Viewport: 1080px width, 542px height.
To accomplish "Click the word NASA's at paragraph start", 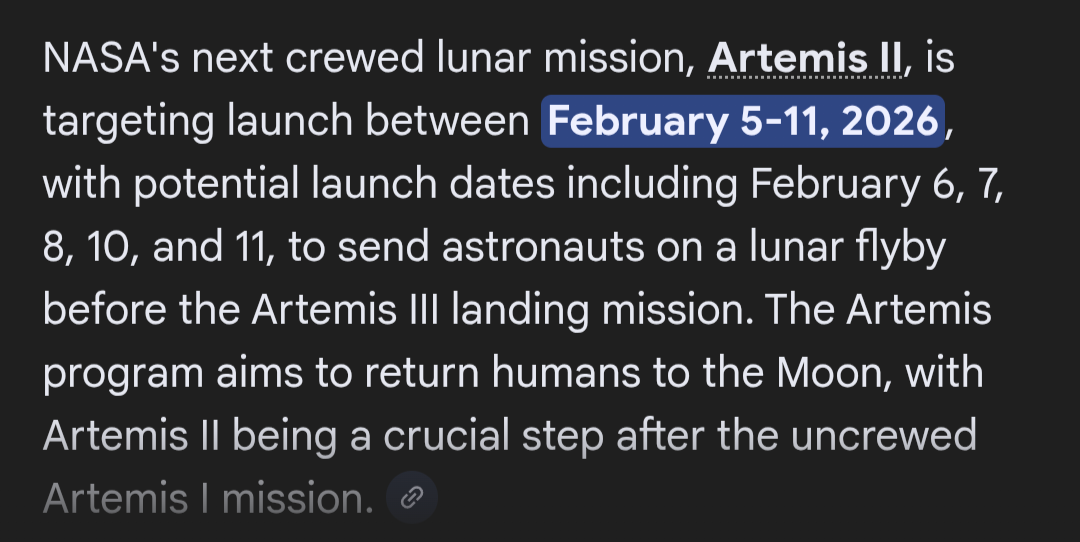I will (x=109, y=60).
